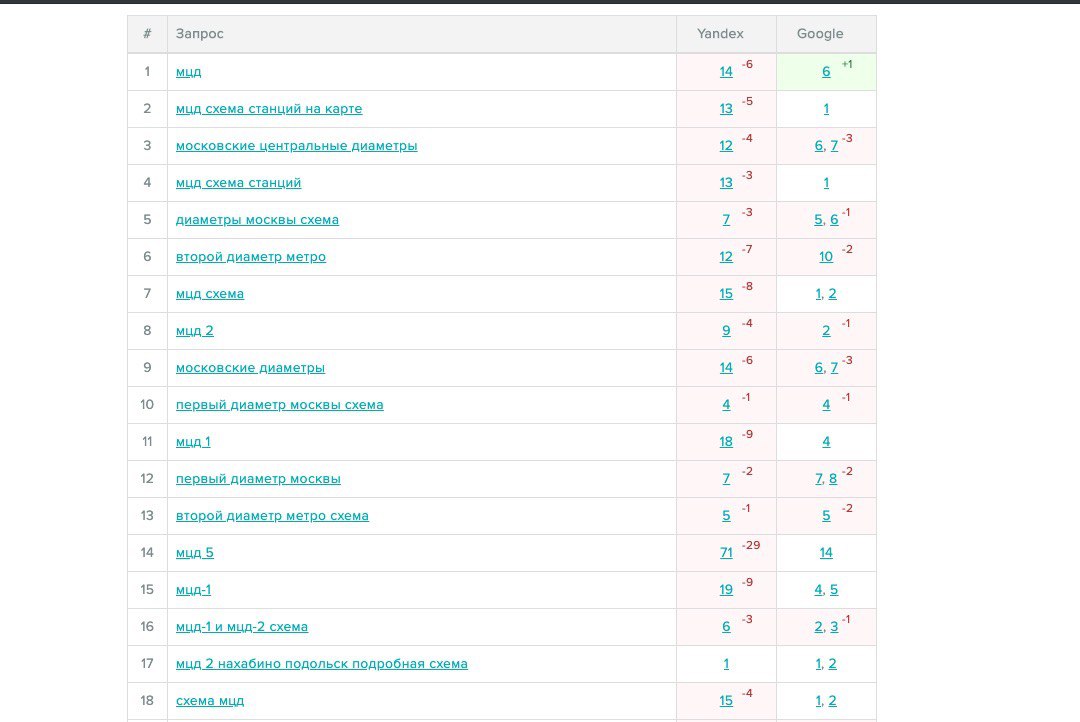Open the "второй диаметр метро" query link

point(251,257)
